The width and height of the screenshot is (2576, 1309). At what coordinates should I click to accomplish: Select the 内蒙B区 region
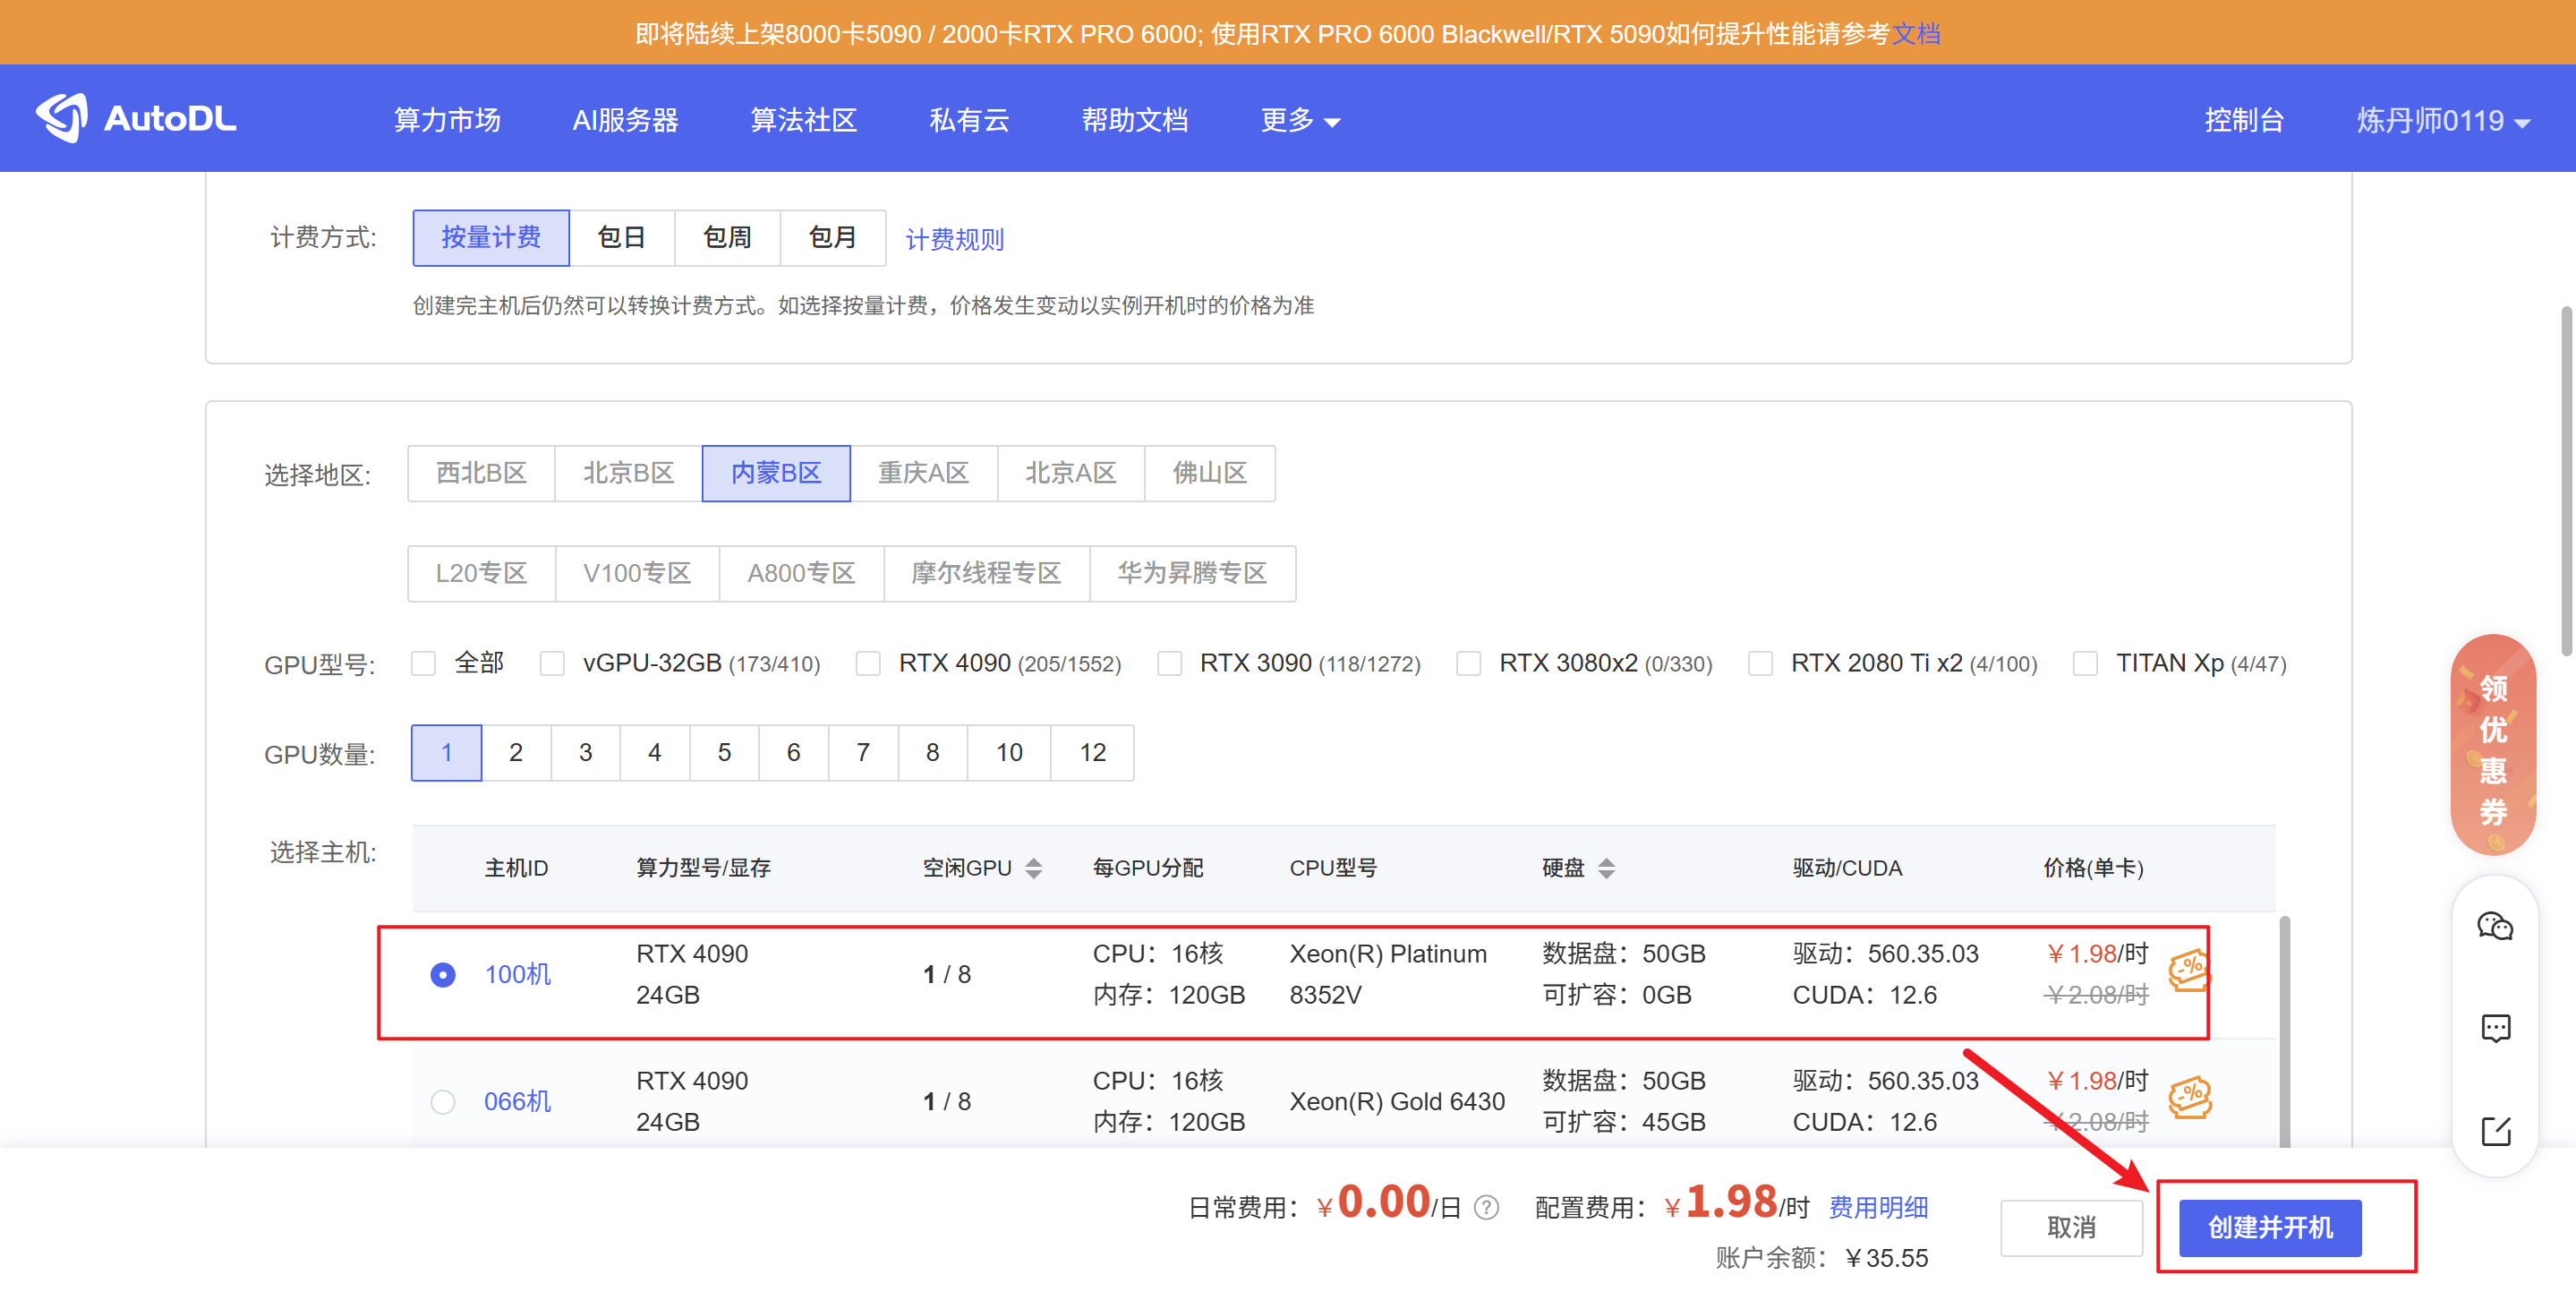[x=776, y=473]
